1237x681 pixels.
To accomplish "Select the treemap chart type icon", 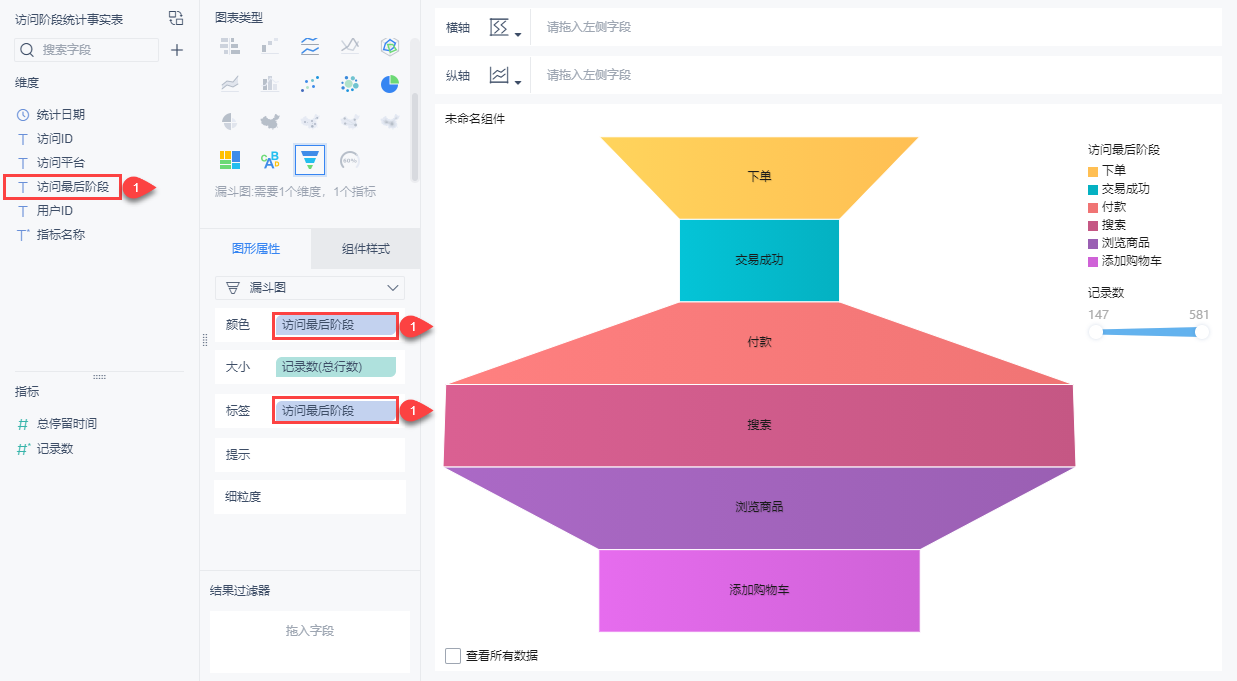I will pyautogui.click(x=230, y=159).
